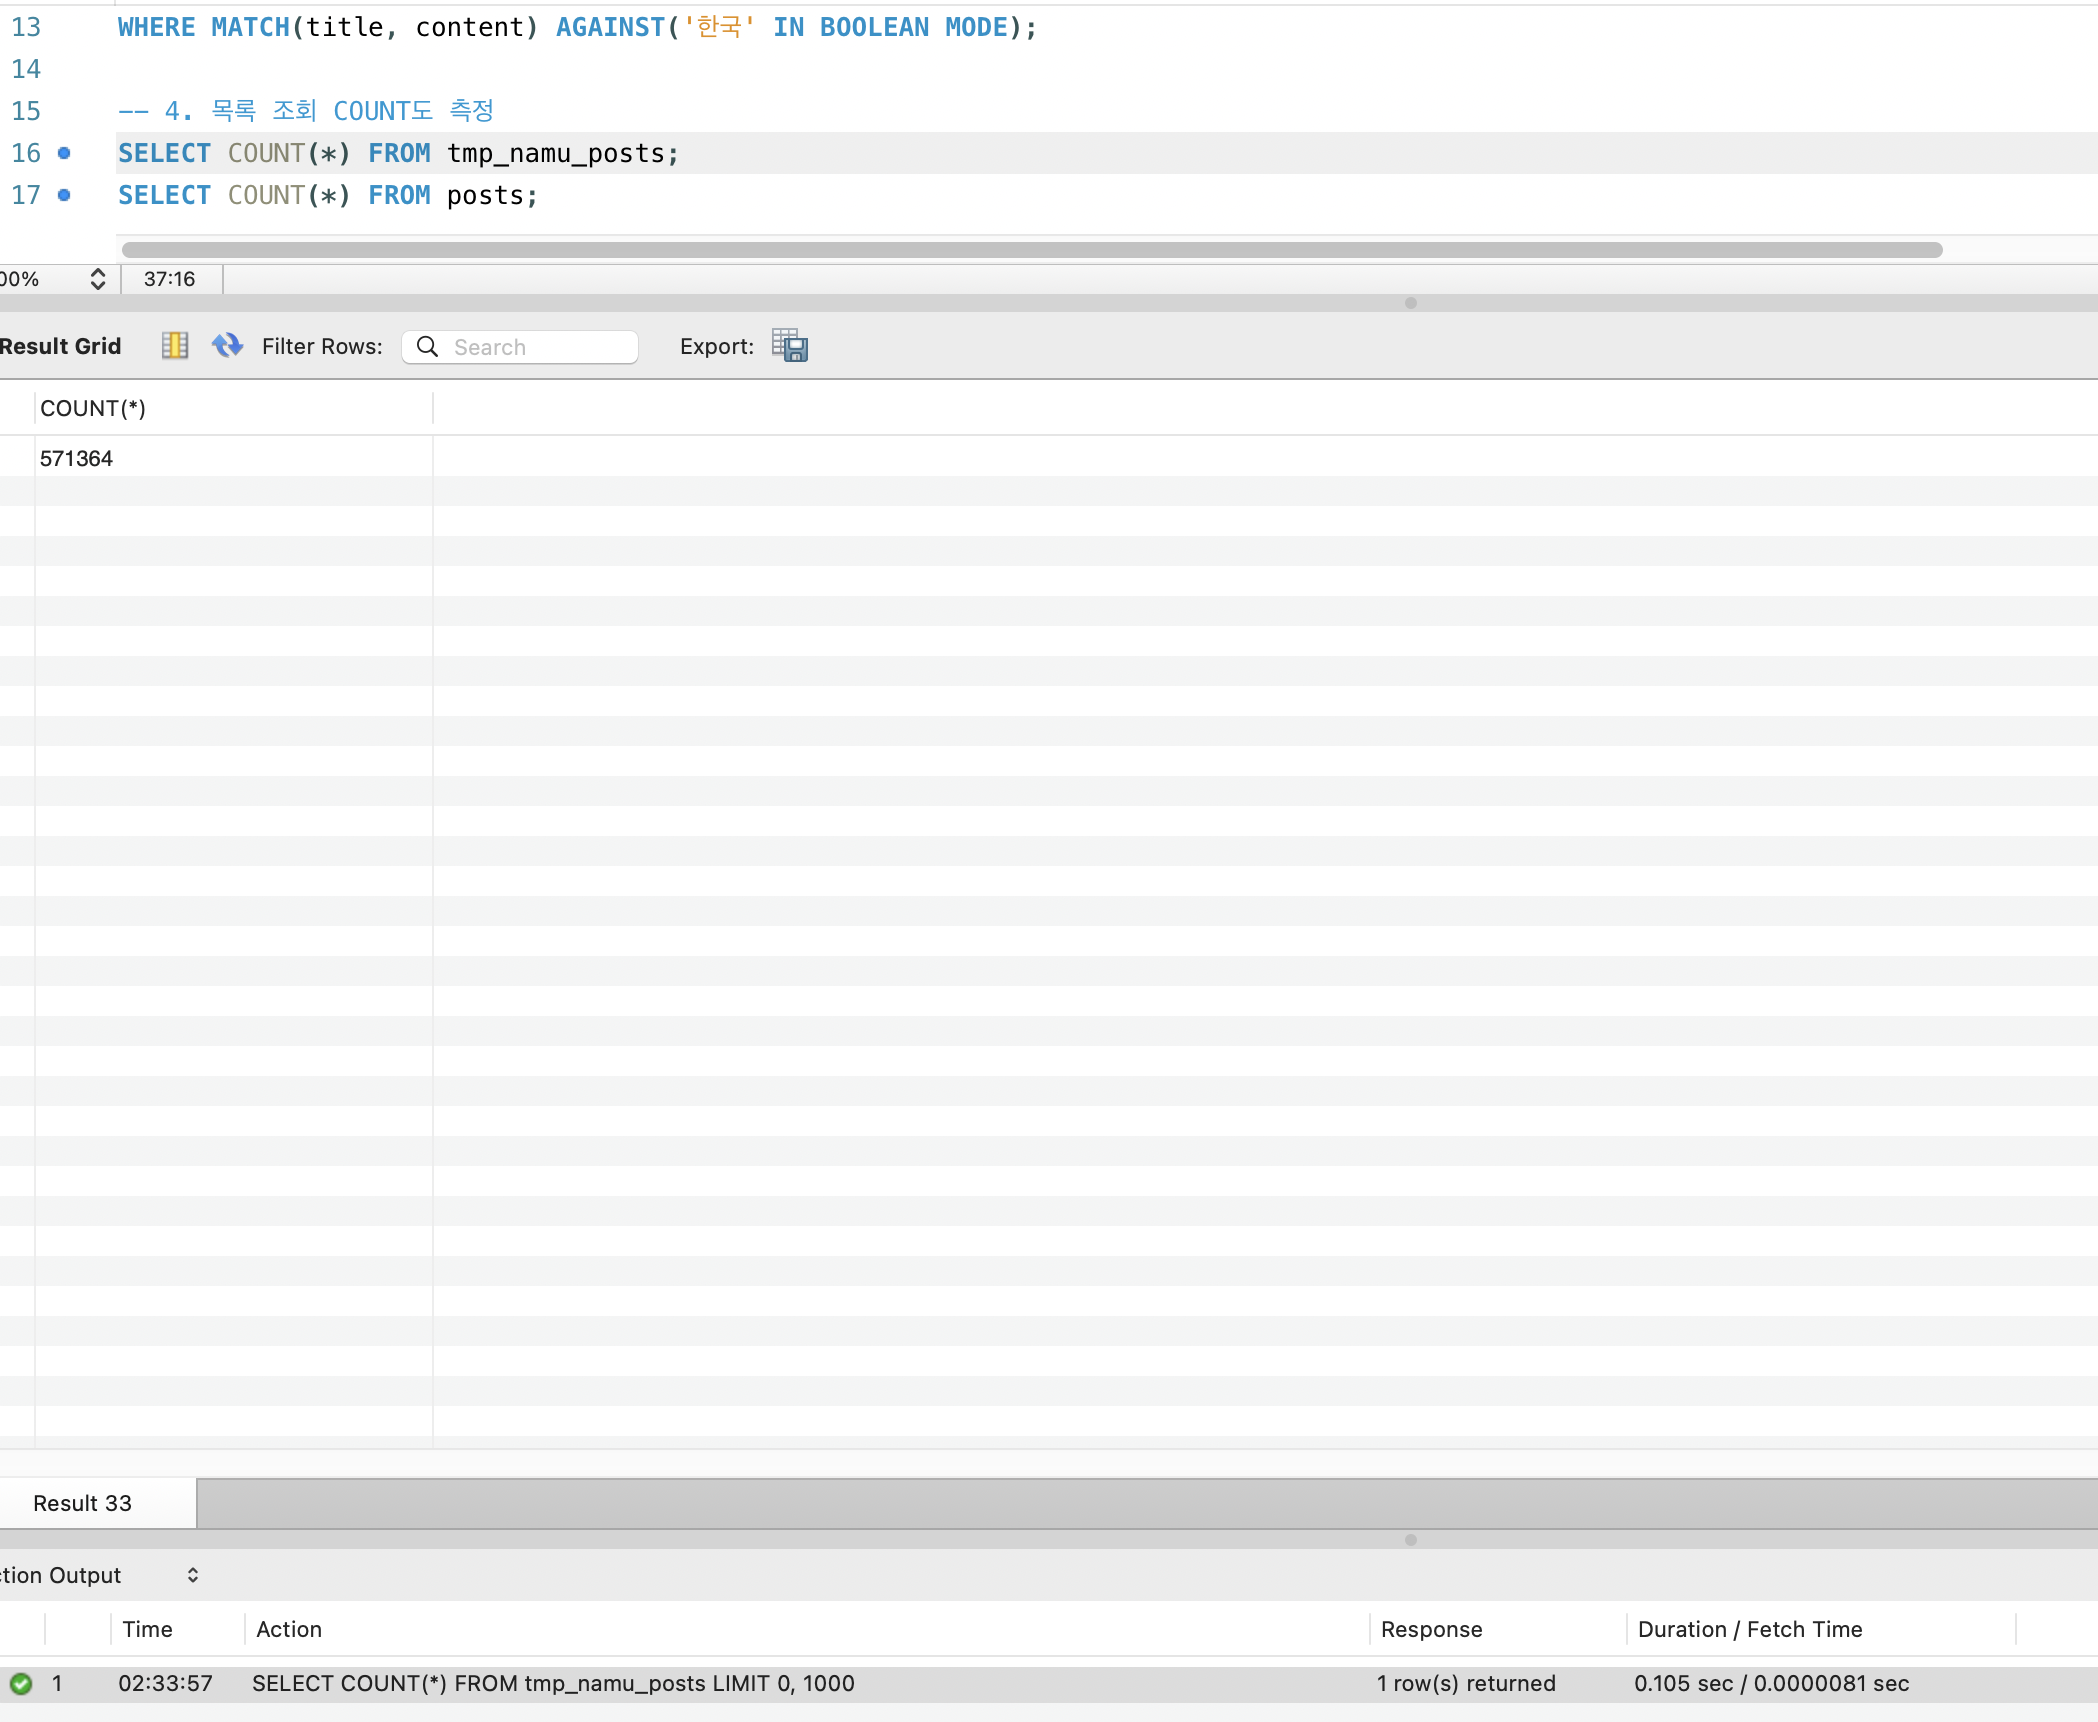Click the splitter handle dot above the Result Grid
Viewport: 2098px width, 1722px height.
[x=1410, y=303]
